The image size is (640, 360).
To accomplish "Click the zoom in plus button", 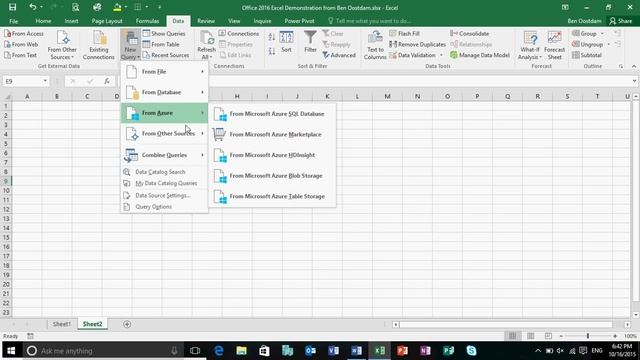I will coord(615,336).
